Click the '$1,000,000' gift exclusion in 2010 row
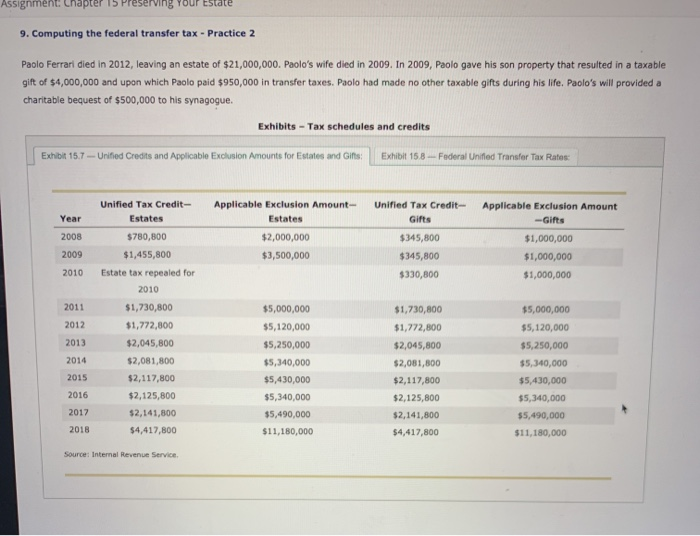Viewport: 700px width, 536px height. (x=547, y=275)
